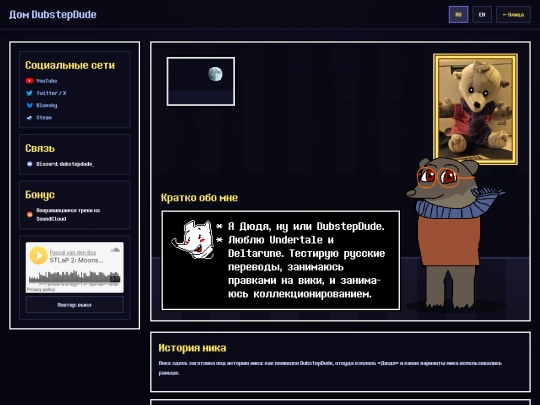Click the Bluesky butterfly icon
This screenshot has width=540, height=405.
pos(29,105)
